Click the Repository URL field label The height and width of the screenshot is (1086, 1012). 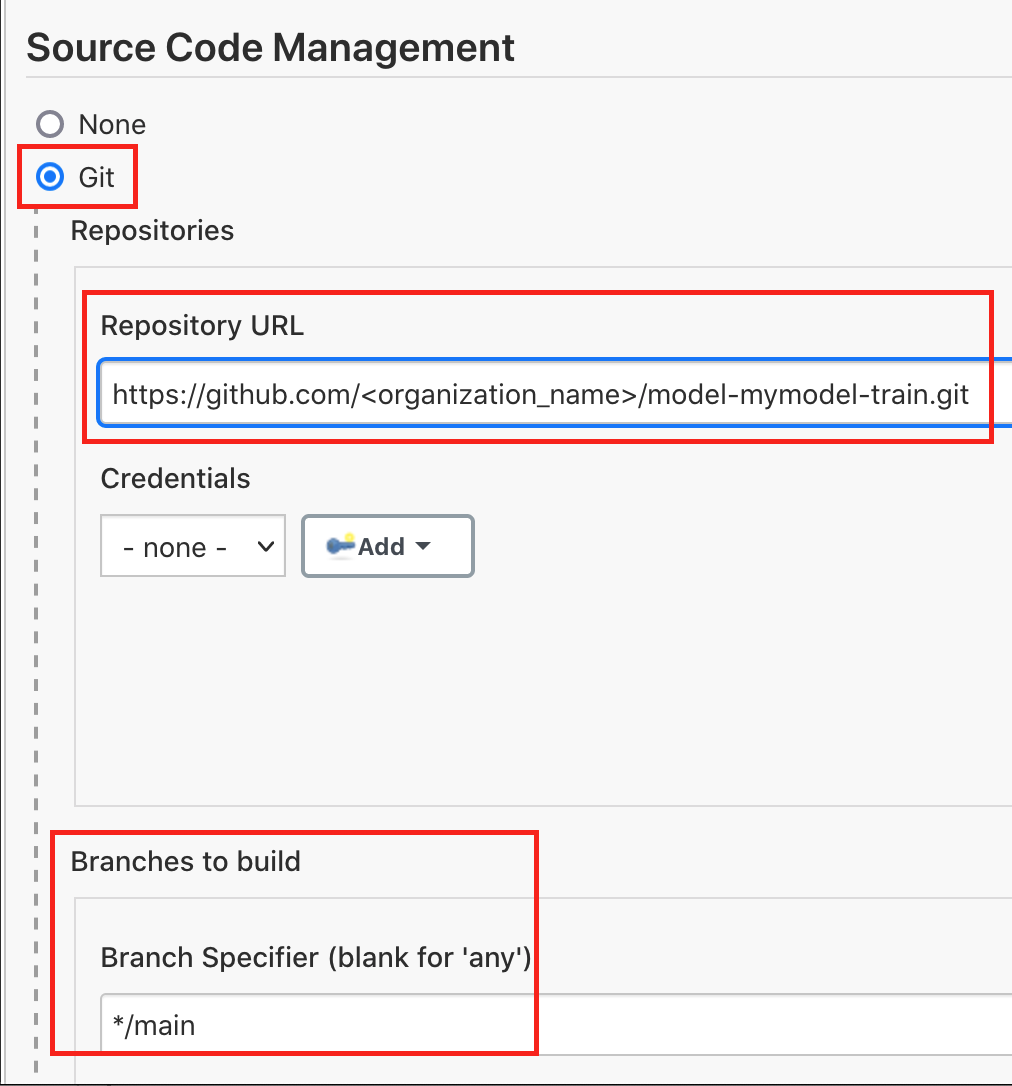point(202,326)
